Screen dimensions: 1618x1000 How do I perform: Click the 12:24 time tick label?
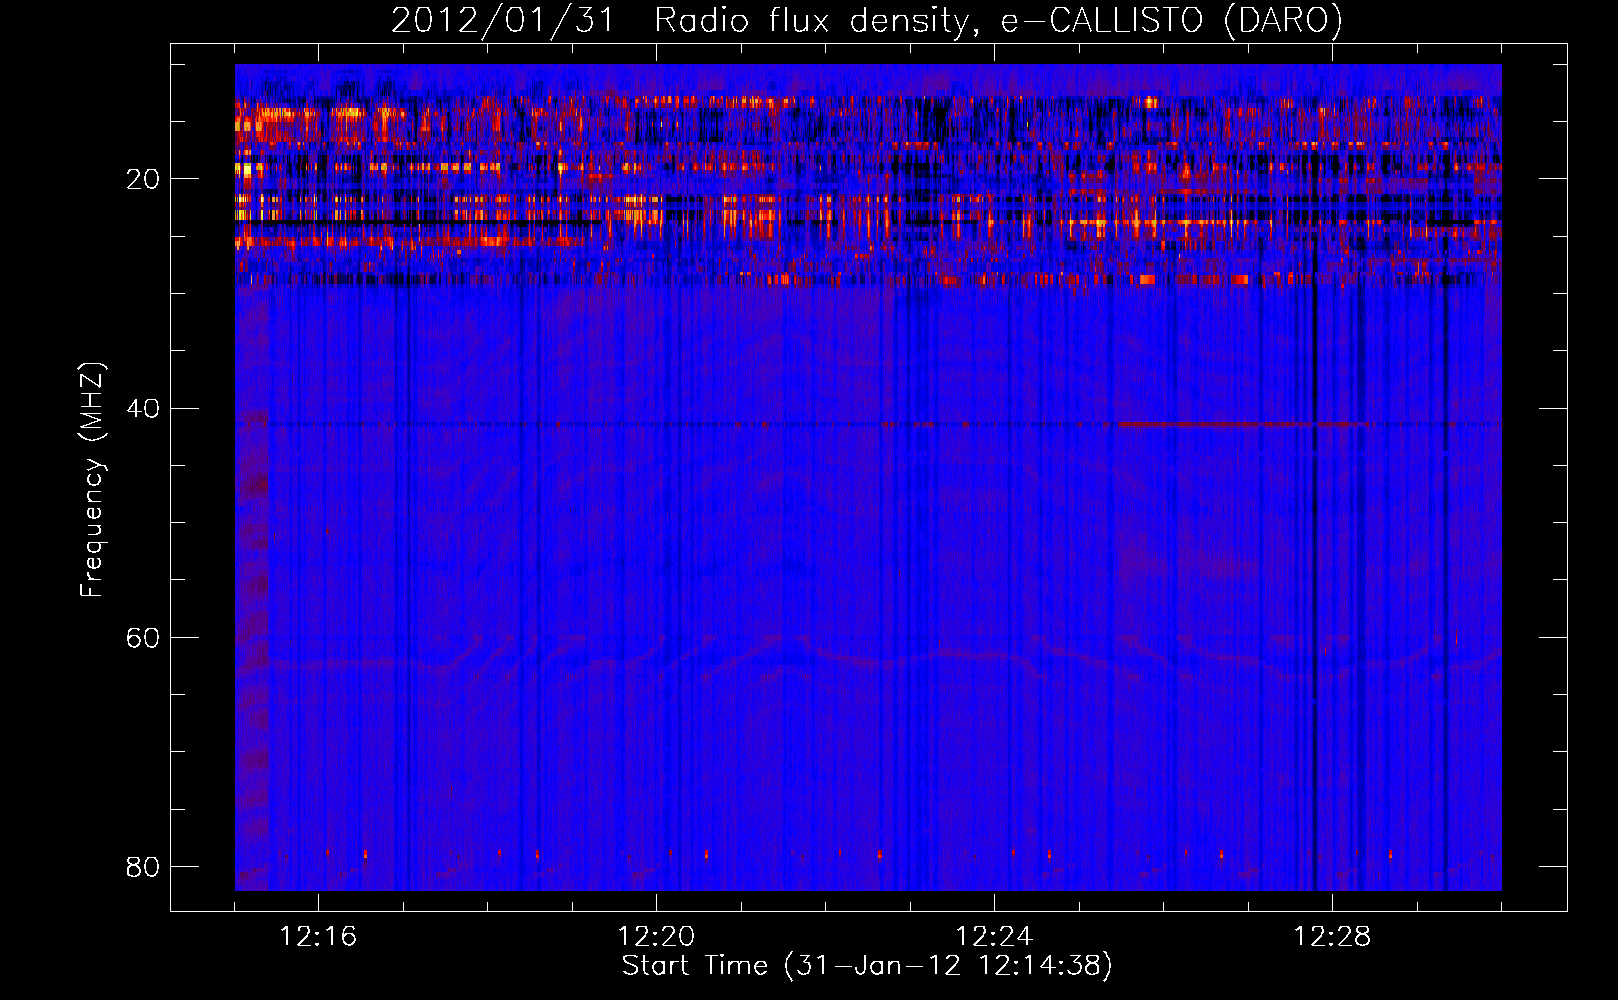coord(994,937)
